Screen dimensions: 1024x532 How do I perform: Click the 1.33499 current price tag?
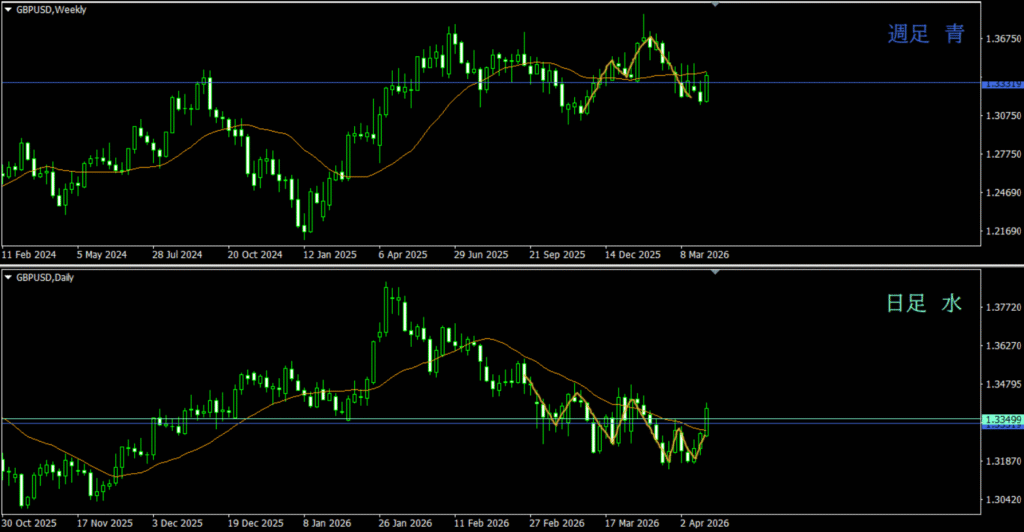point(1001,419)
